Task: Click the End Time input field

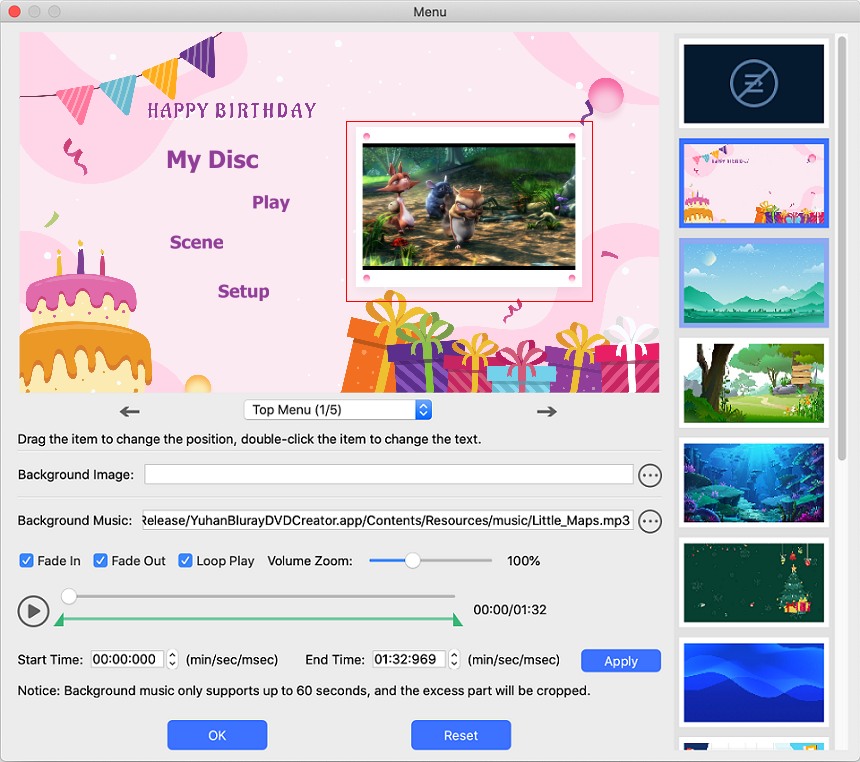Action: pos(409,659)
